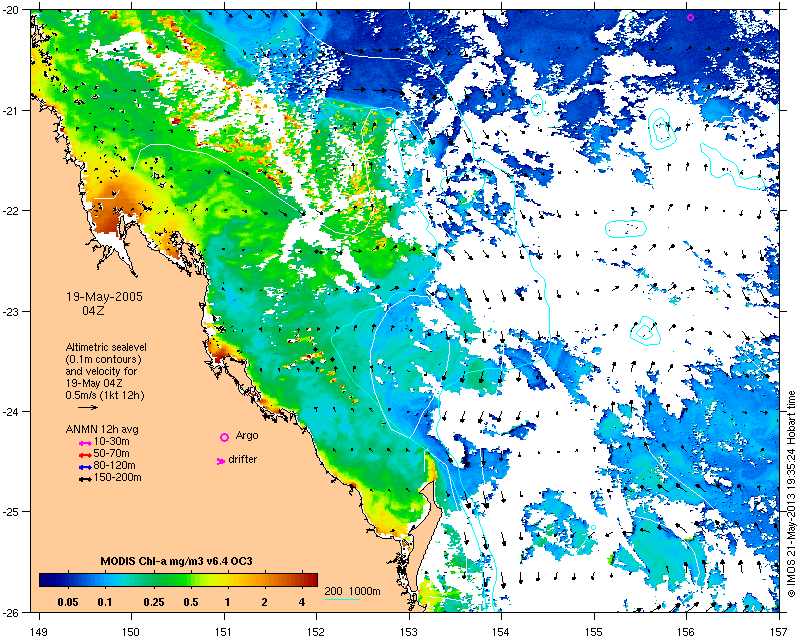Click the latitude axis label '-22'
The image size is (800, 640).
(11, 210)
